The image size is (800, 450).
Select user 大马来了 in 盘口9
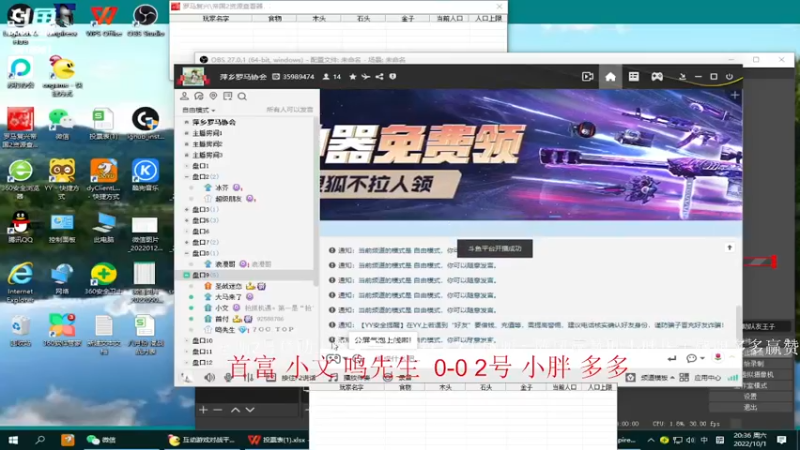click(228, 297)
